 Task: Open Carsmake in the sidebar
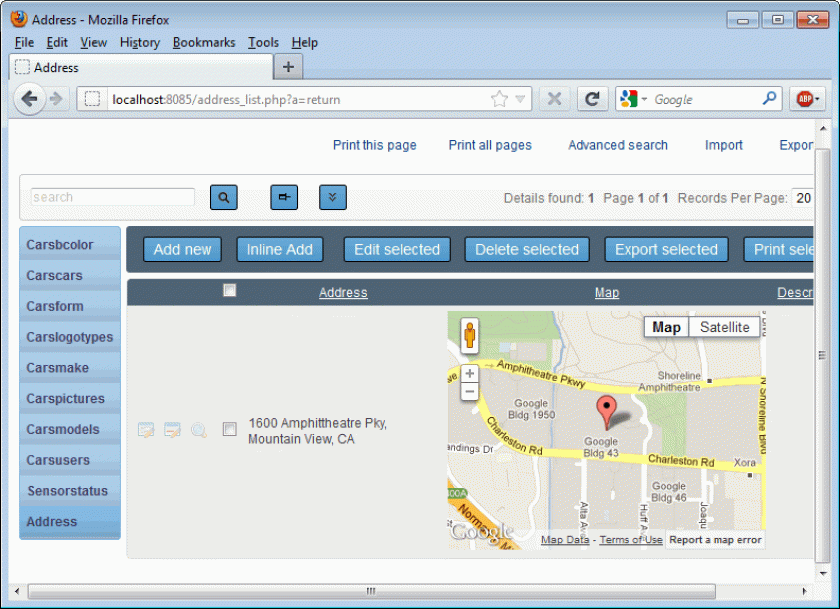pyautogui.click(x=70, y=368)
